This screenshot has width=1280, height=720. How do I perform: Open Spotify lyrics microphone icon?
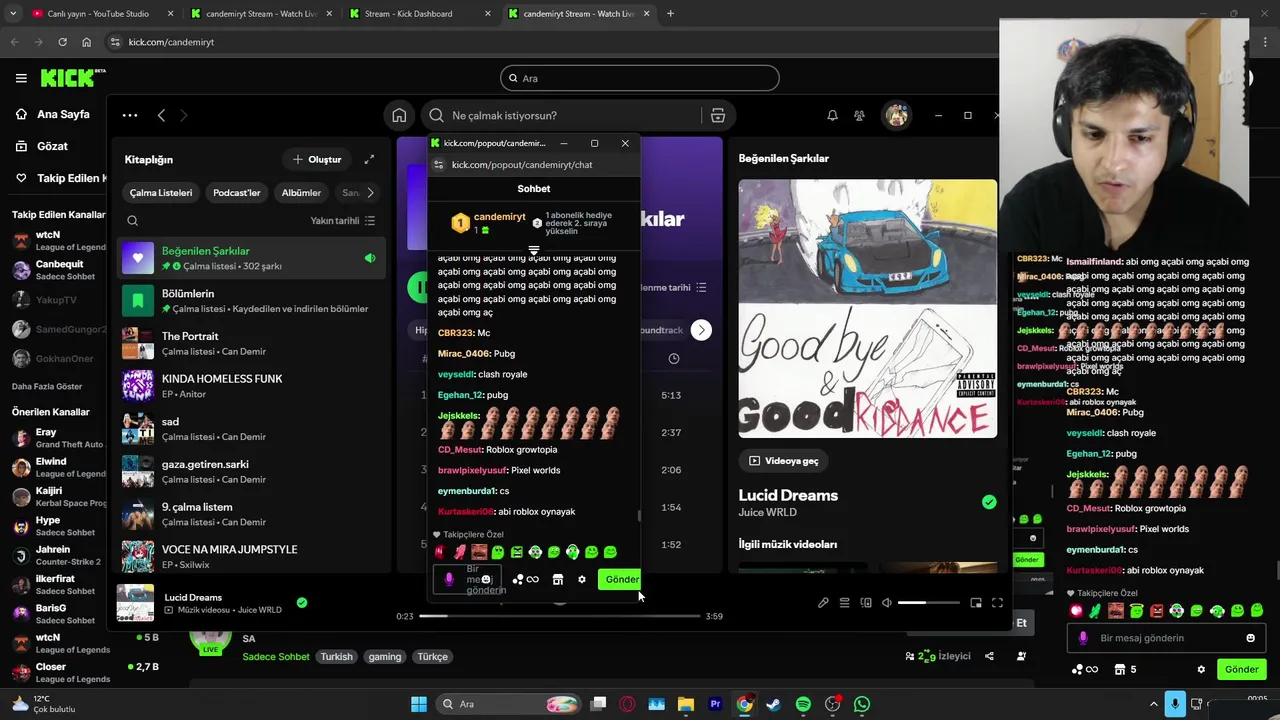(823, 603)
